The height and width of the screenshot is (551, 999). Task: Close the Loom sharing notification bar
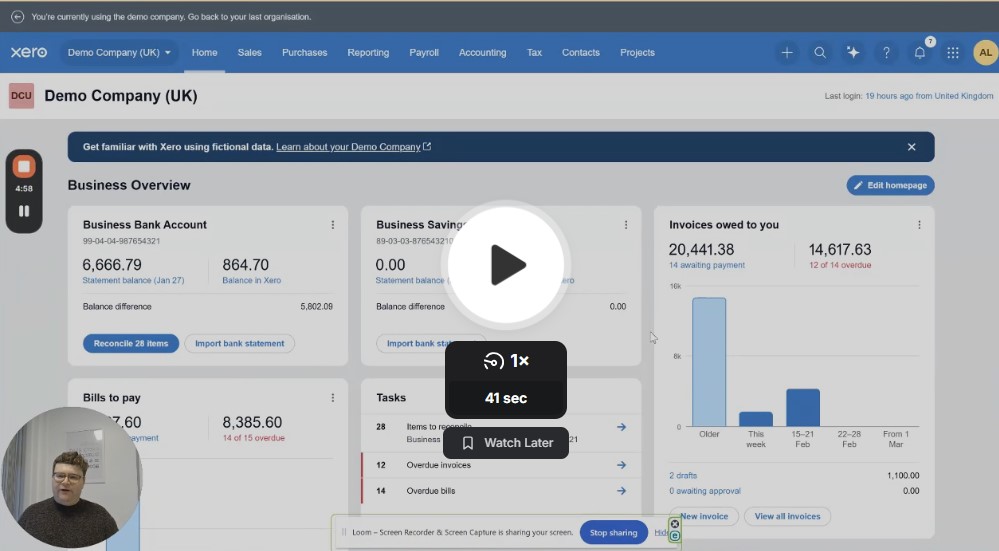(675, 524)
